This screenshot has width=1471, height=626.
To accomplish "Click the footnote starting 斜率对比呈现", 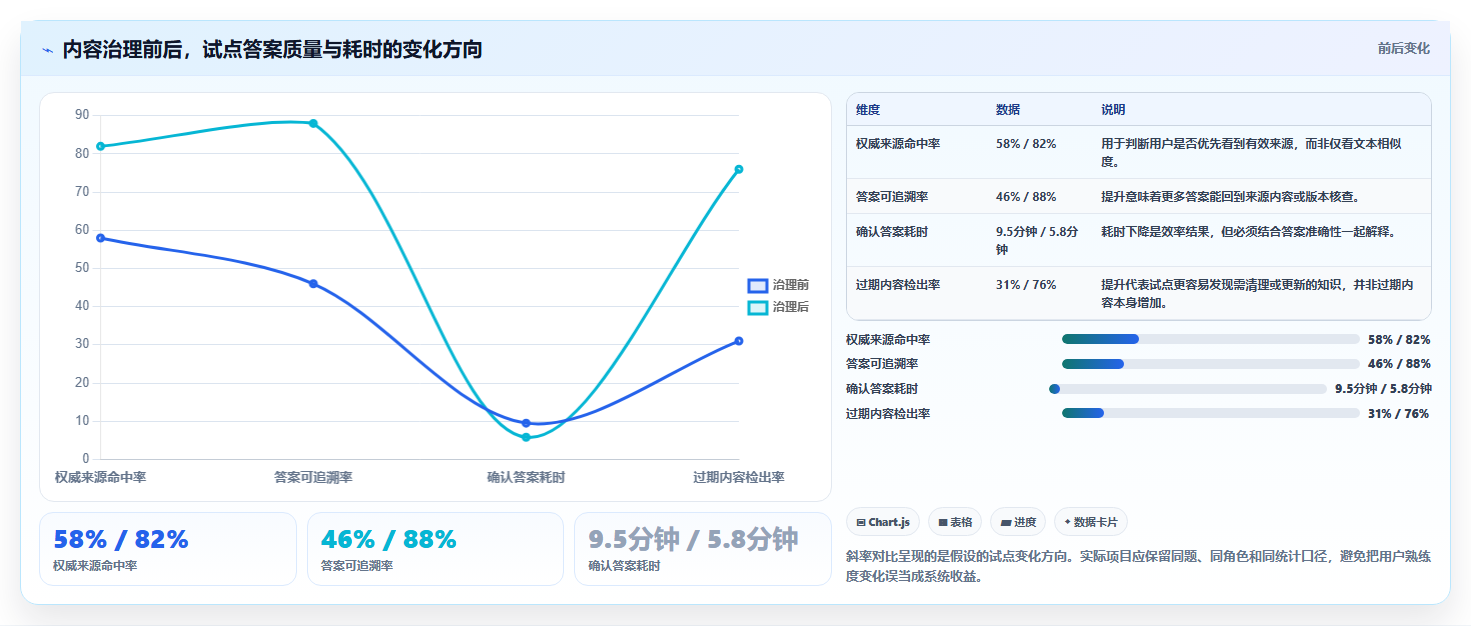I will tap(1138, 566).
